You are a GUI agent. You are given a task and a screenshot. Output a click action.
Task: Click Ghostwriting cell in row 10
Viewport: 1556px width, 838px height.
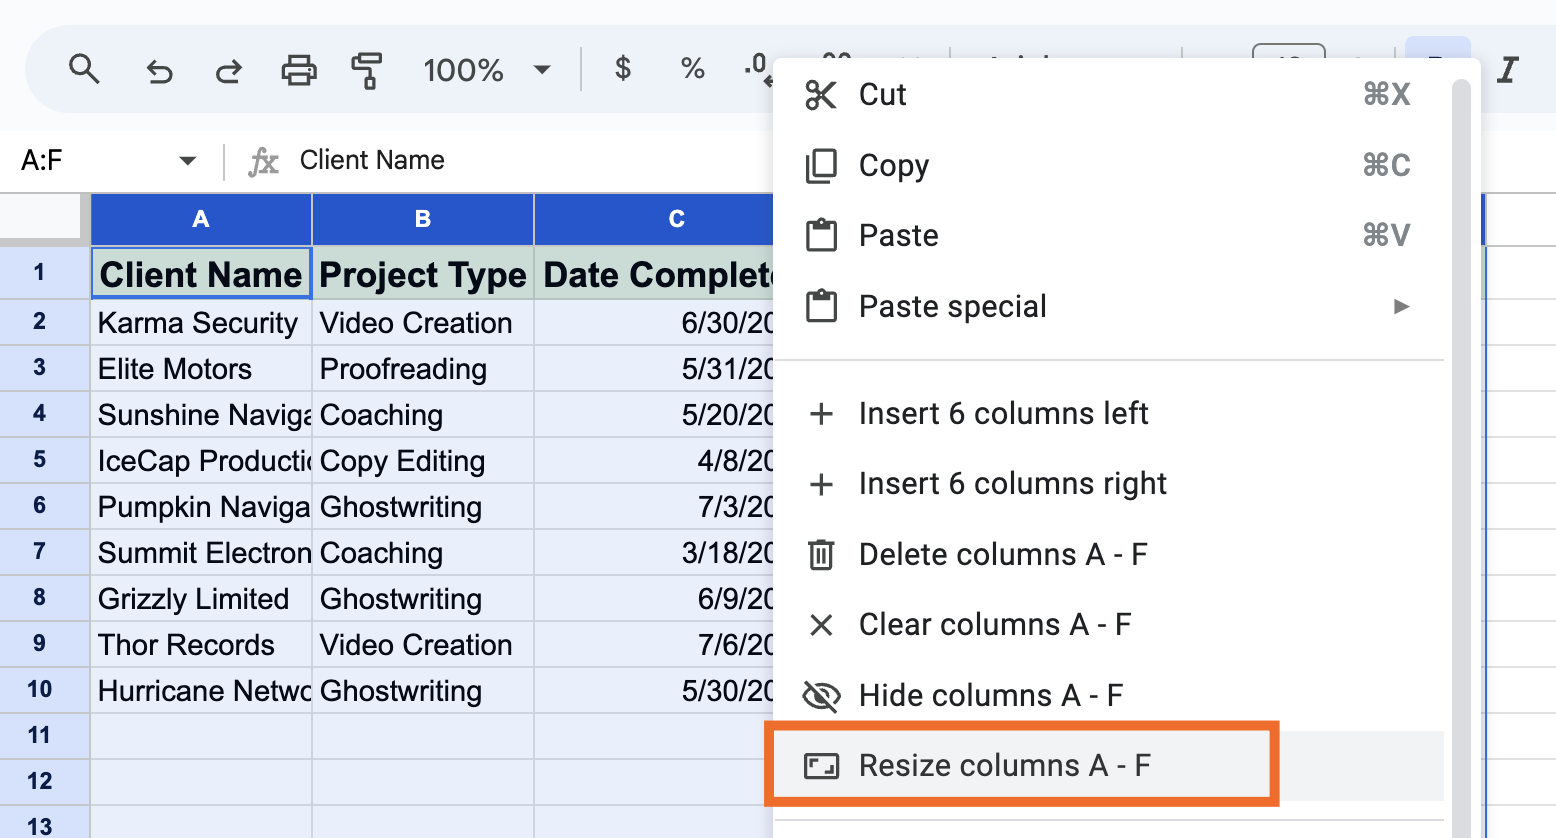coord(423,691)
